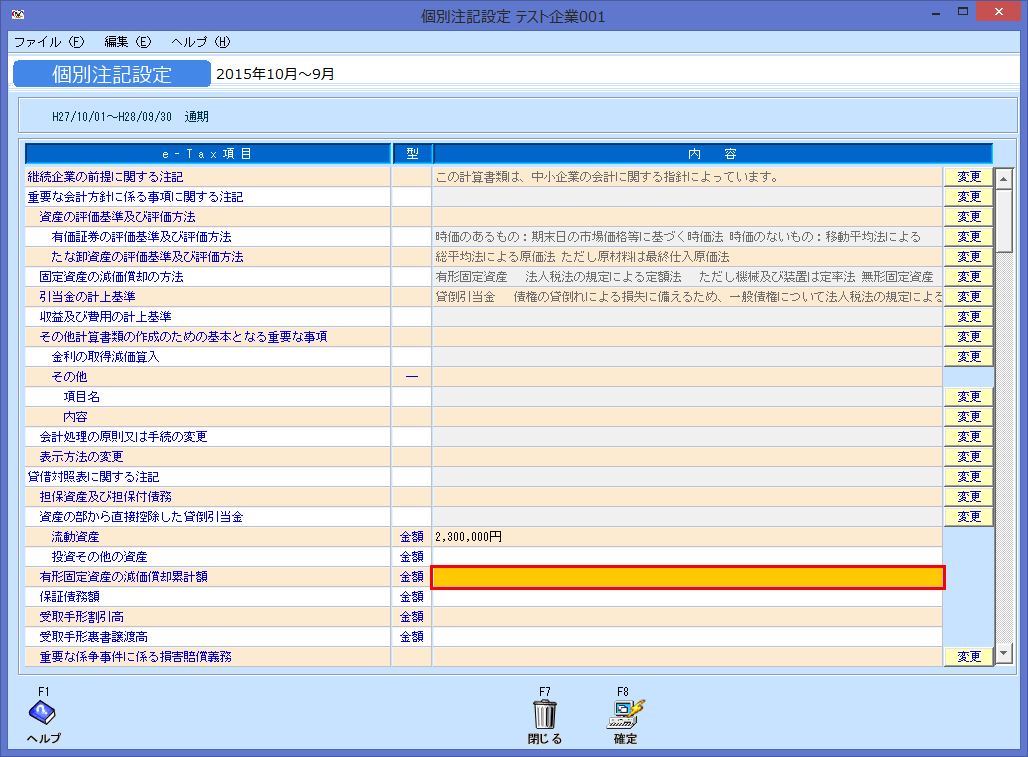Click 変更 for 継続企業の前提に関する注記

967,176
